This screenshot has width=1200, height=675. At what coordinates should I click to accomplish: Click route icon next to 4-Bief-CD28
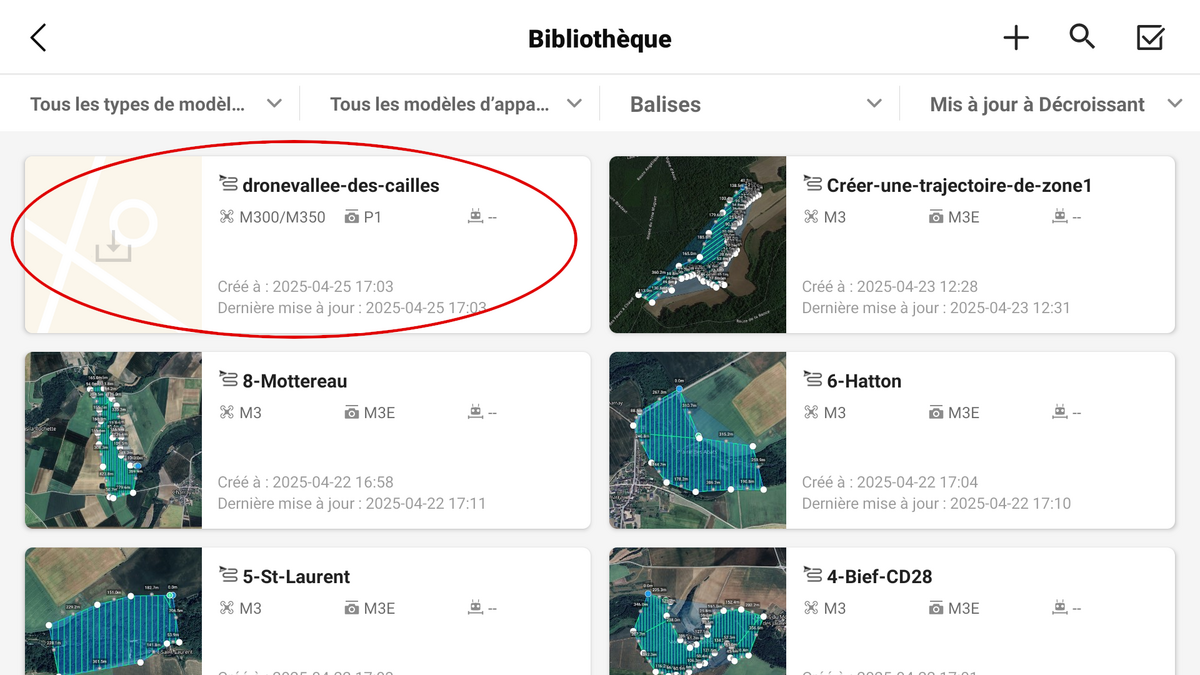coord(812,576)
